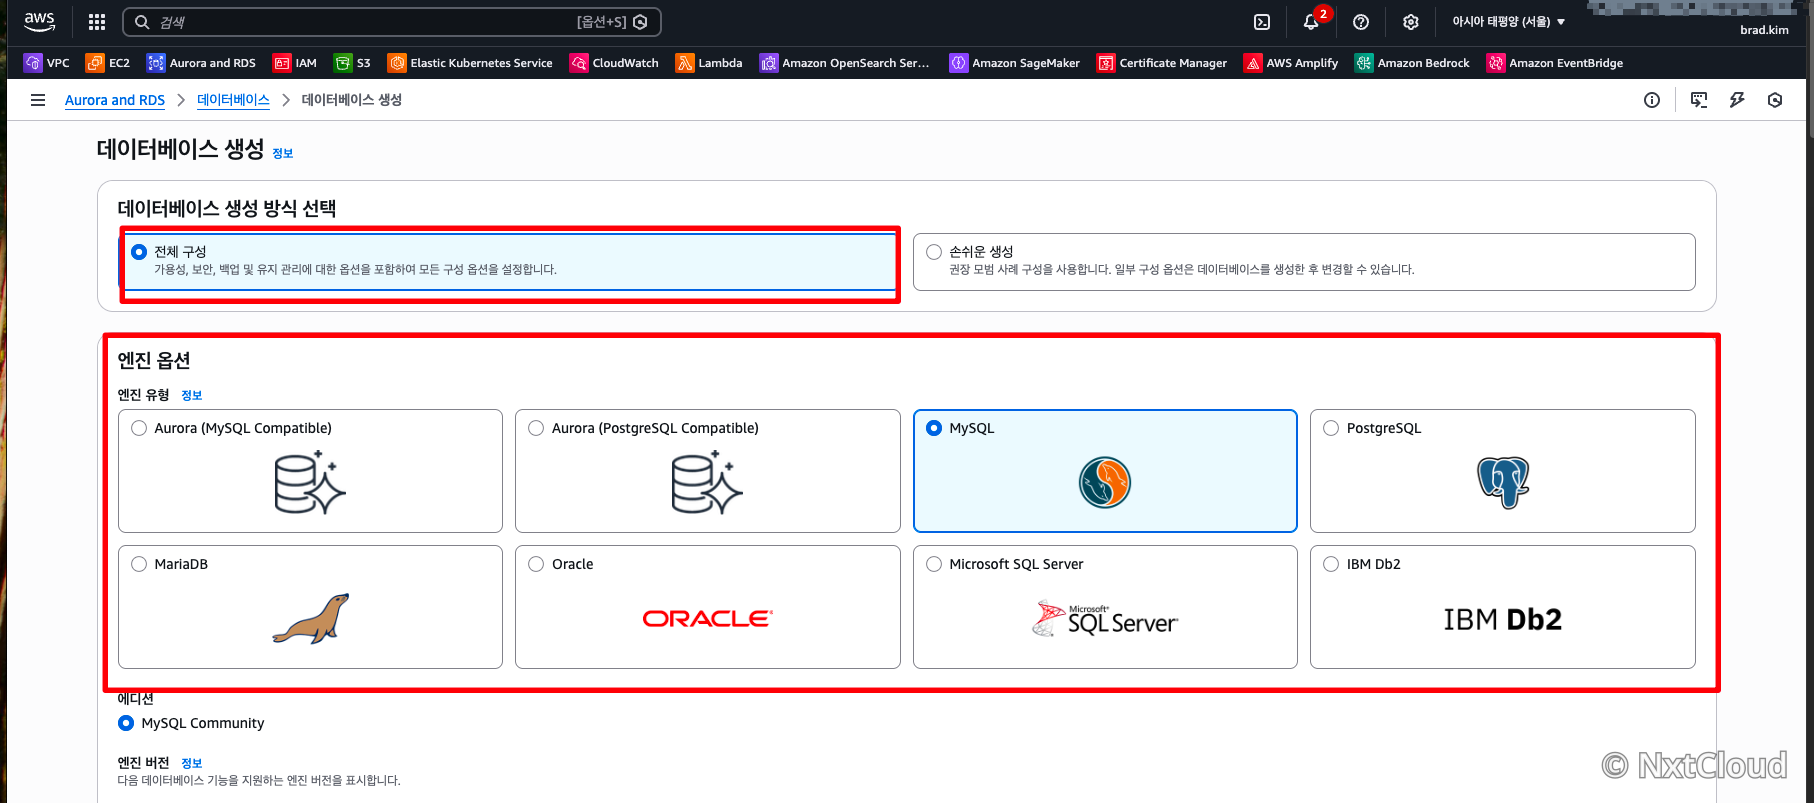The width and height of the screenshot is (1814, 803).
Task: Open the Elastic Kubernetes Service shortcut
Action: 470,63
